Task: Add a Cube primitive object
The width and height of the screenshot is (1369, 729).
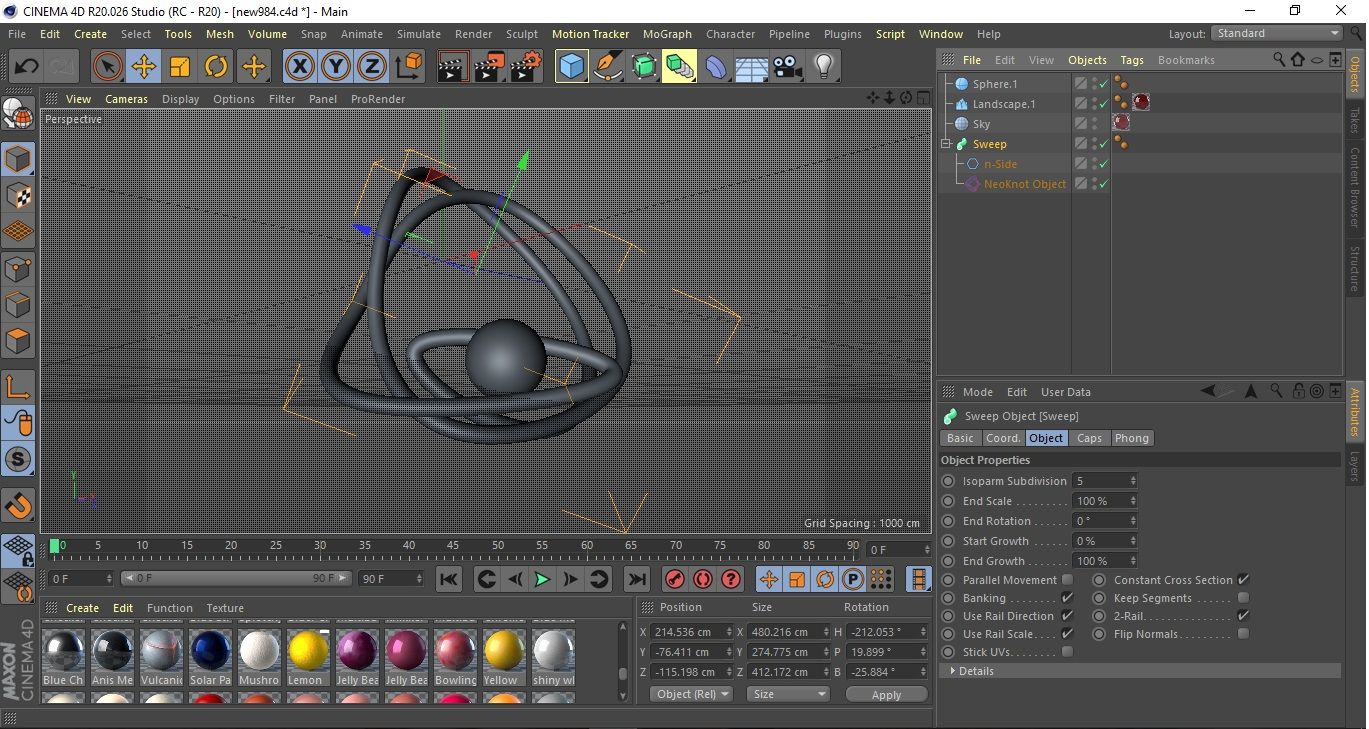Action: click(571, 67)
